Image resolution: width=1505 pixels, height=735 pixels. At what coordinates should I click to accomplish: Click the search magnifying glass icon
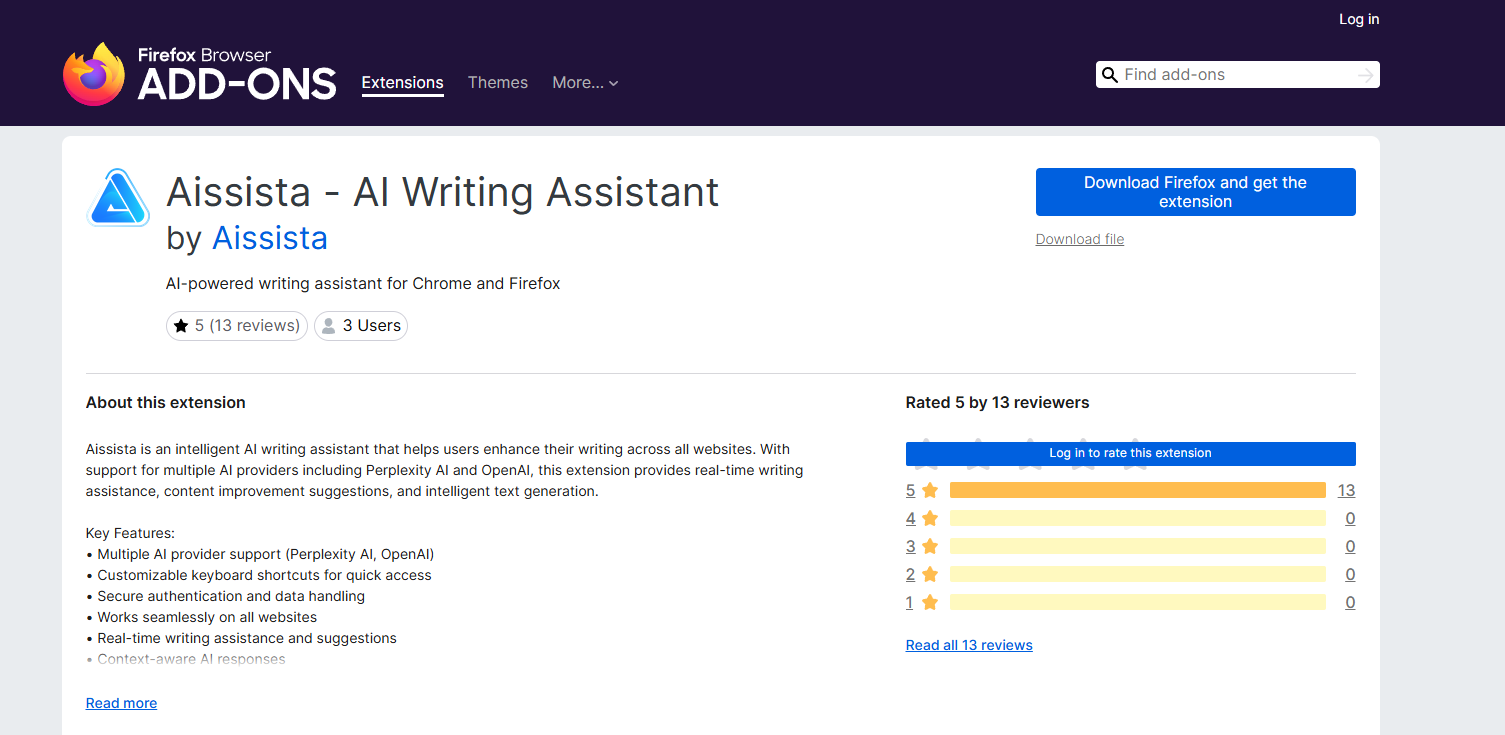(1109, 75)
